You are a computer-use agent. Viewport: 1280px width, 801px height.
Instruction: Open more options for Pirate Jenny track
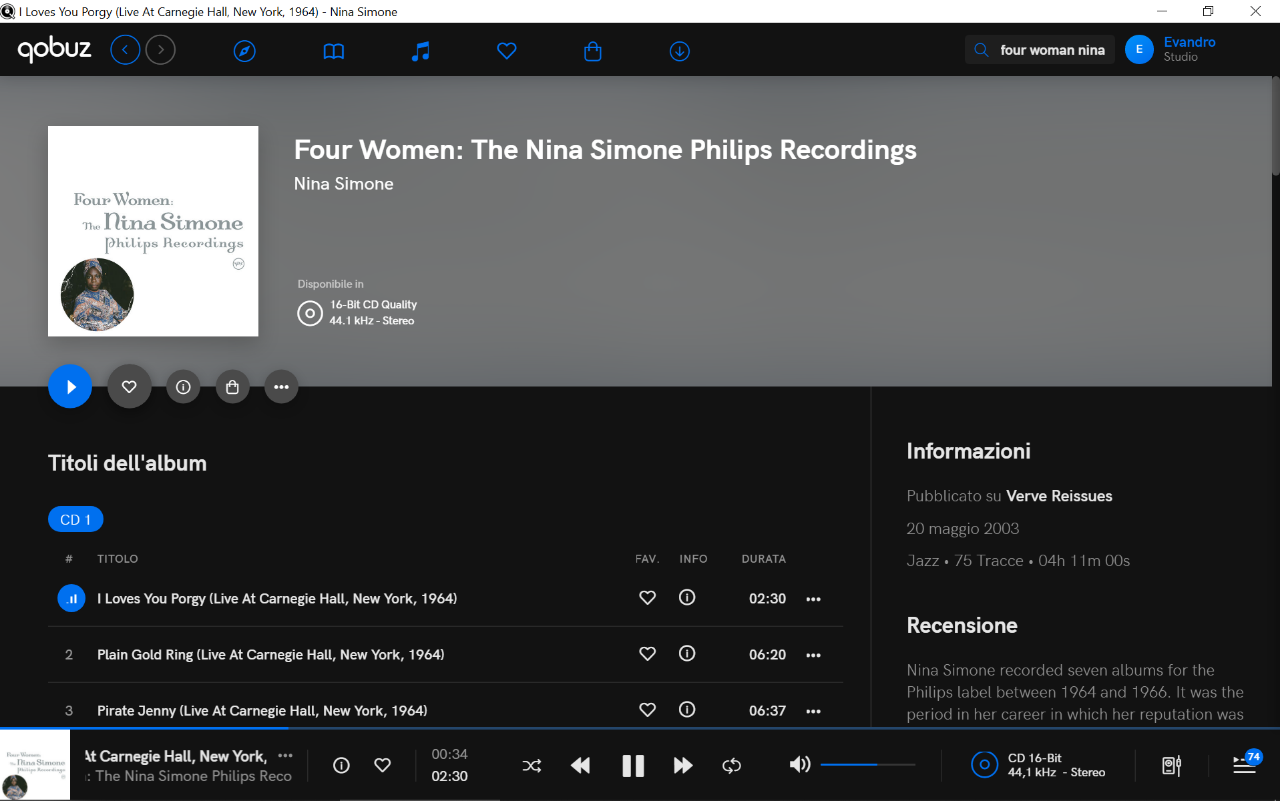813,711
